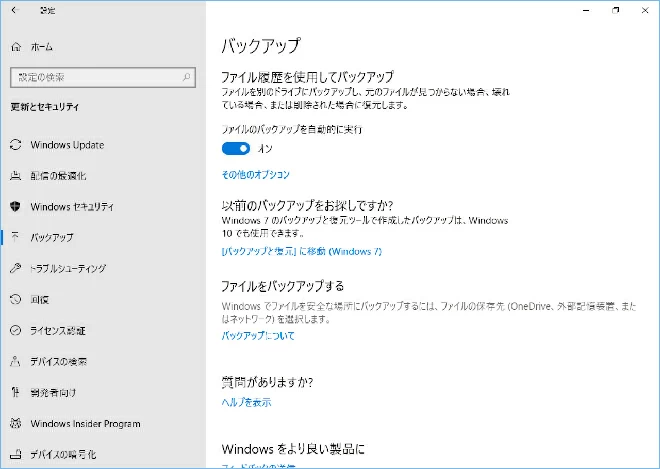Image resolution: width=660 pixels, height=469 pixels.
Task: Select the Windows Update refresh icon
Action: click(15, 145)
